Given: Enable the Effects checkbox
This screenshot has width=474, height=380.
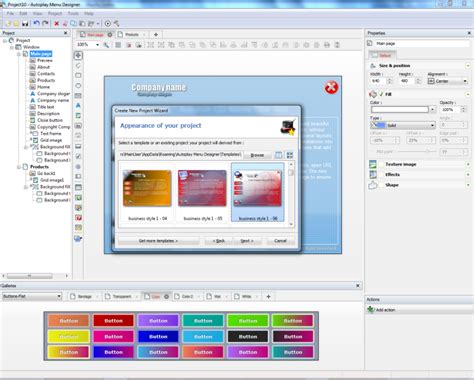Looking at the screenshot, I should (x=381, y=175).
